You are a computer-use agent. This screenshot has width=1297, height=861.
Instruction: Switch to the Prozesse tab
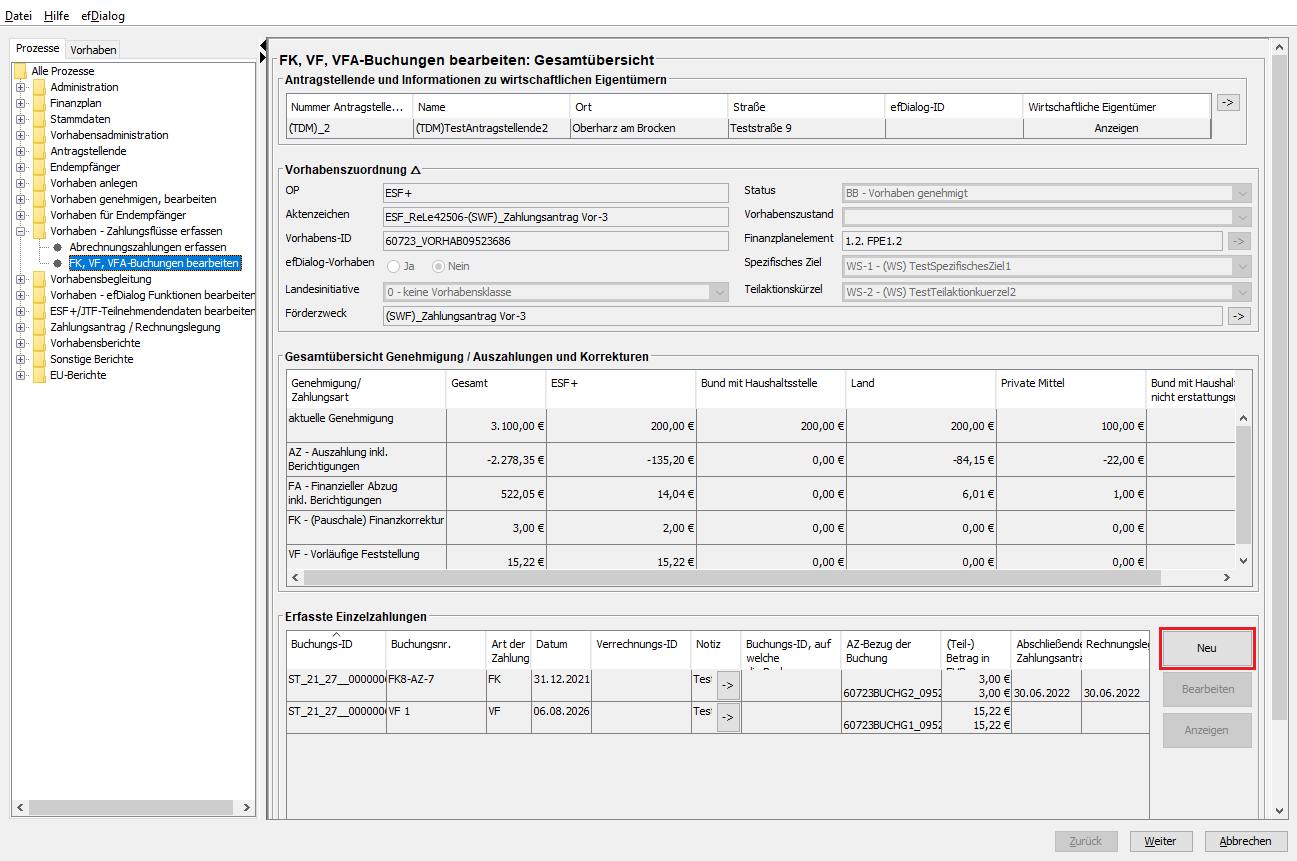37,49
